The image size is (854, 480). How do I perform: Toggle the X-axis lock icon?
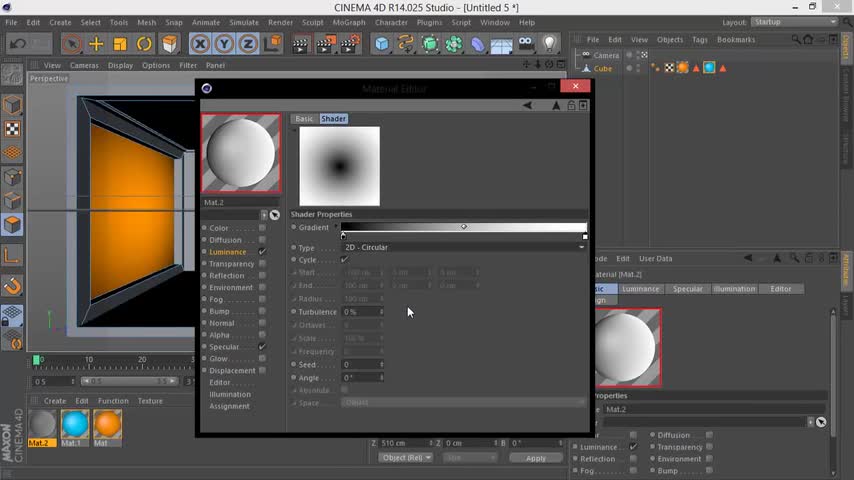pos(200,44)
